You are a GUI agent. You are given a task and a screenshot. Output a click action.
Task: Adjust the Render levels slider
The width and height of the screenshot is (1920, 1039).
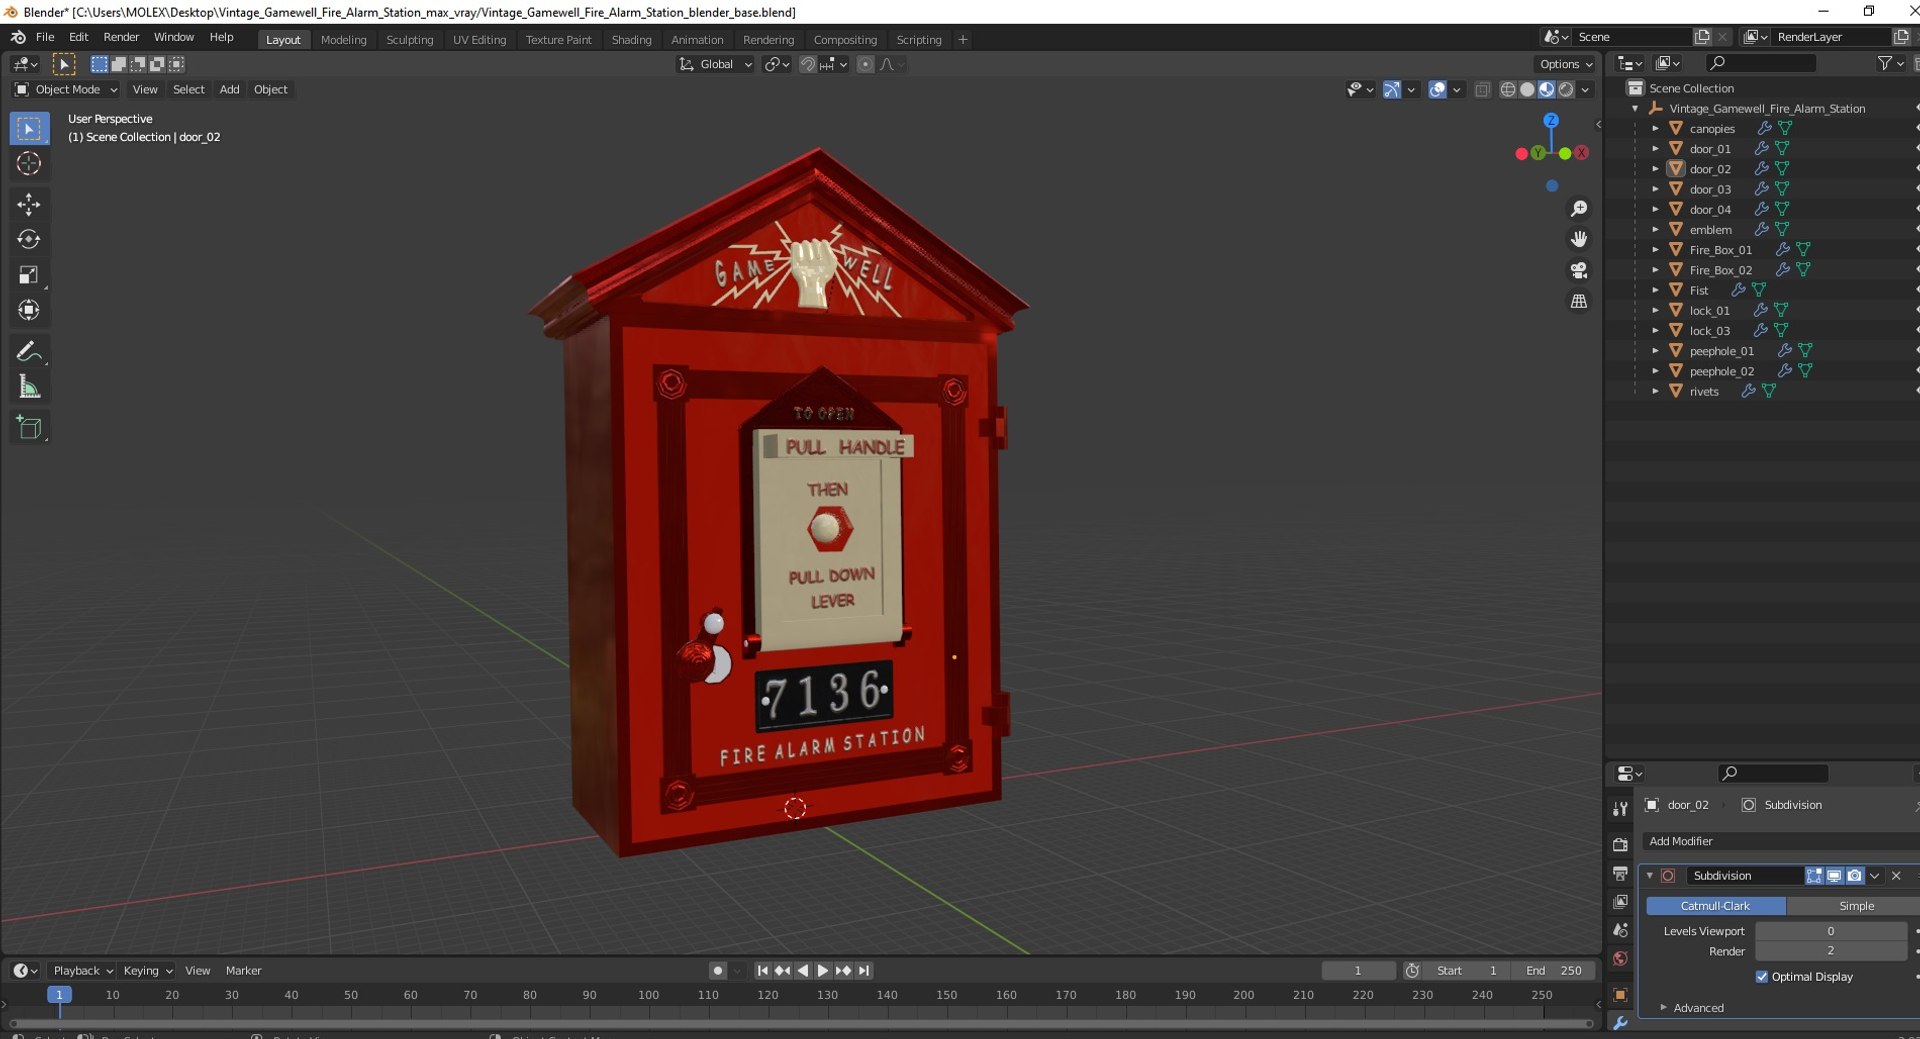[x=1831, y=952]
